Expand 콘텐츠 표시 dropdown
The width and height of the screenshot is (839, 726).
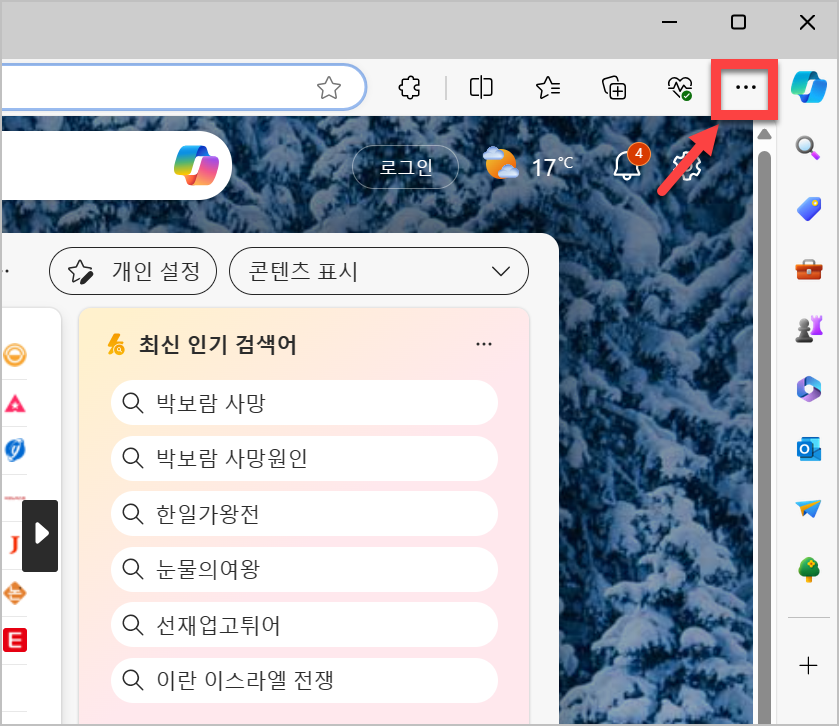coord(379,271)
